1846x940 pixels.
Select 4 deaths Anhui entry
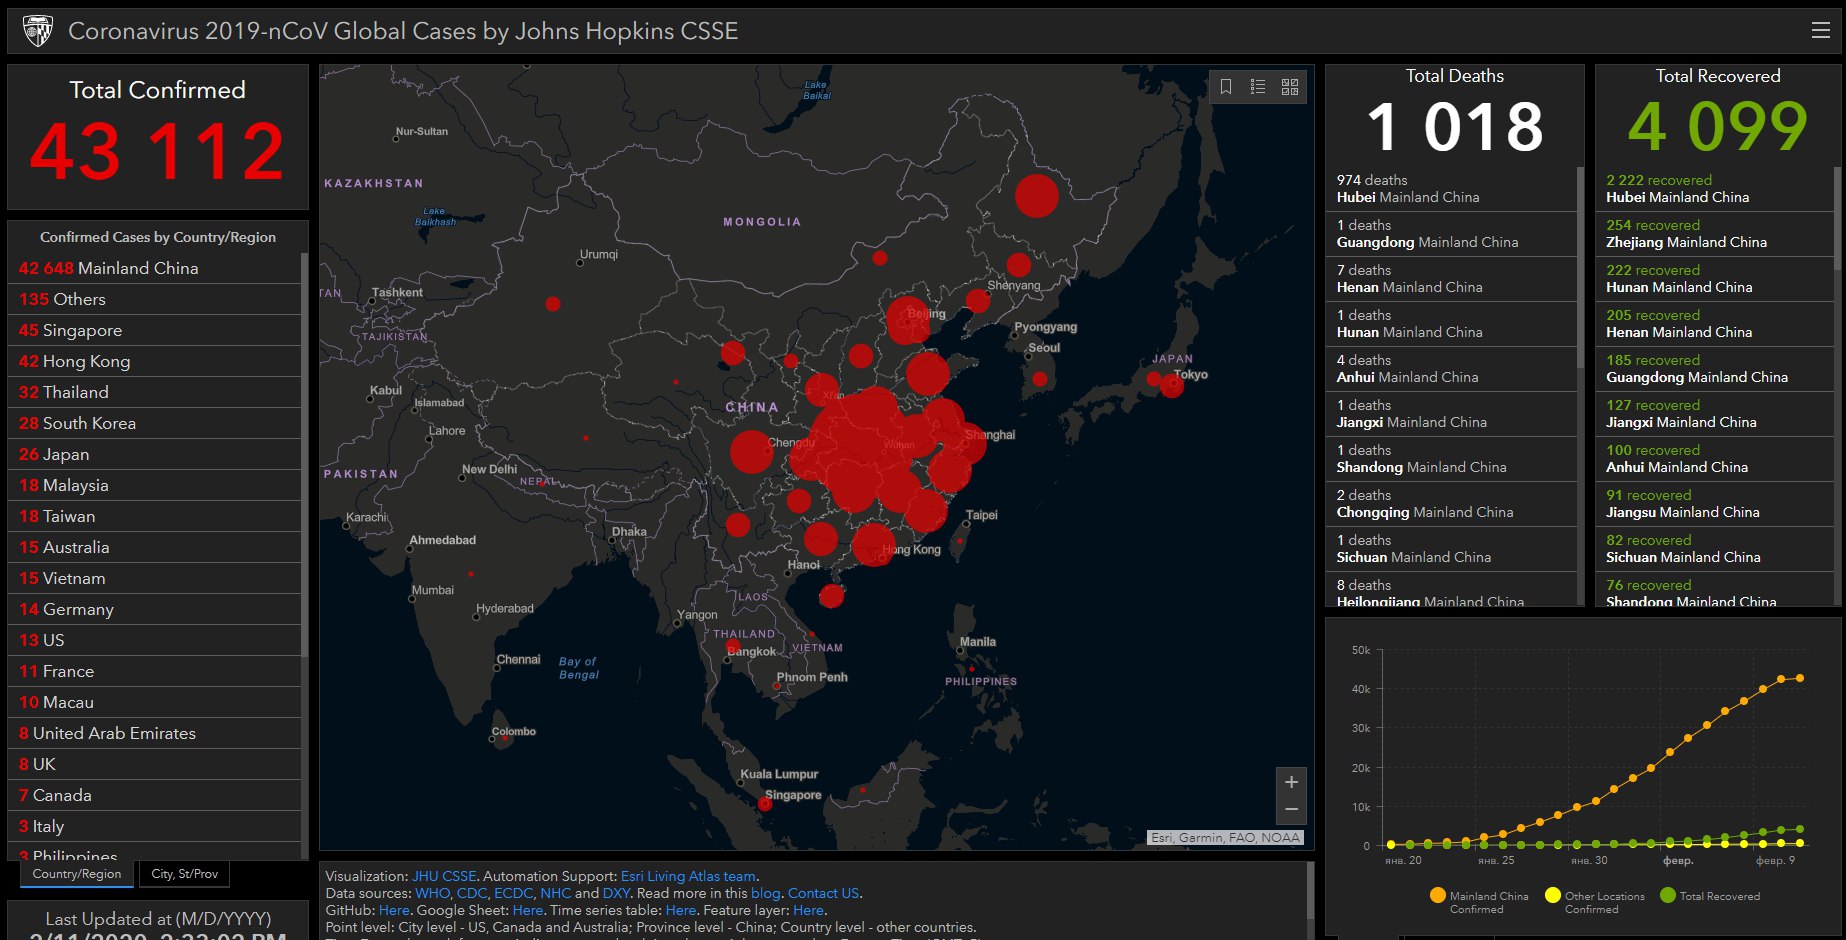click(x=1452, y=368)
